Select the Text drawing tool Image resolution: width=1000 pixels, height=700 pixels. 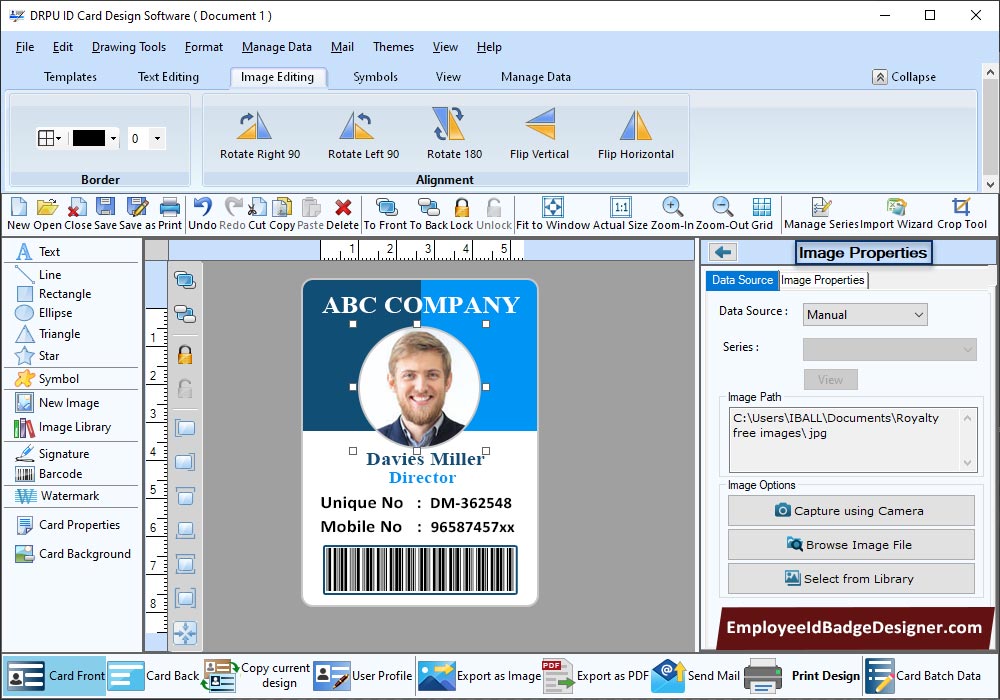(38, 251)
